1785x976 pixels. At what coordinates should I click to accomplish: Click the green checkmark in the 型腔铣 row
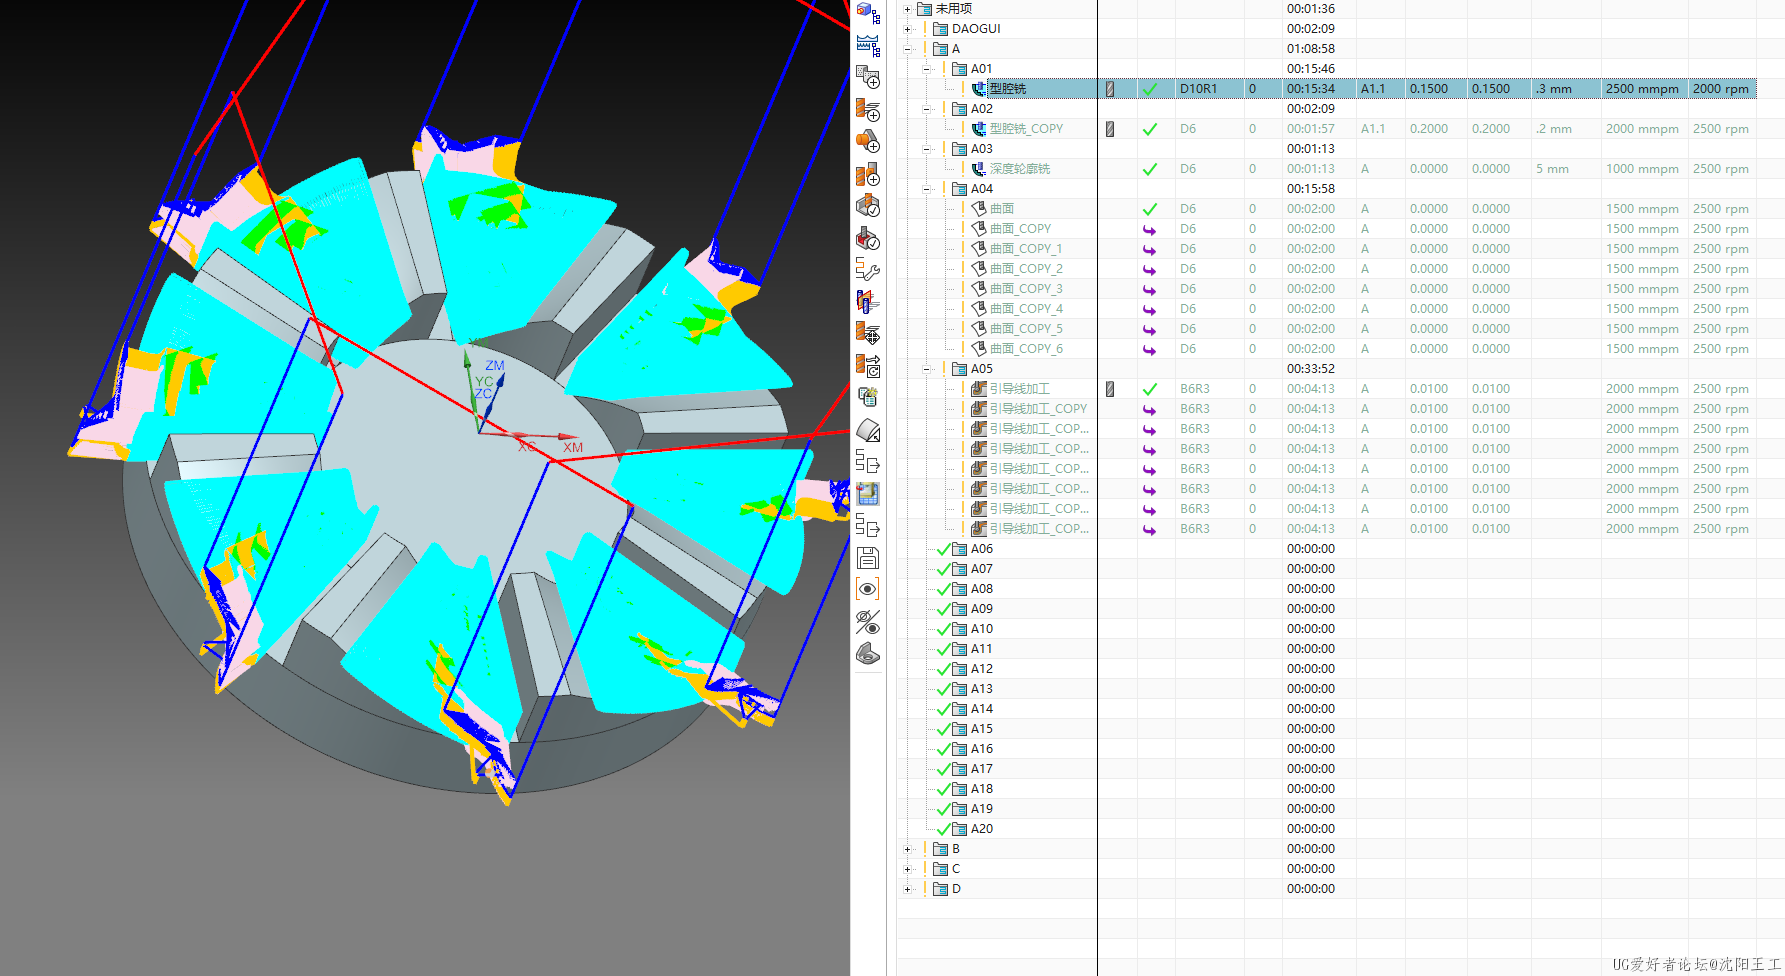point(1150,89)
